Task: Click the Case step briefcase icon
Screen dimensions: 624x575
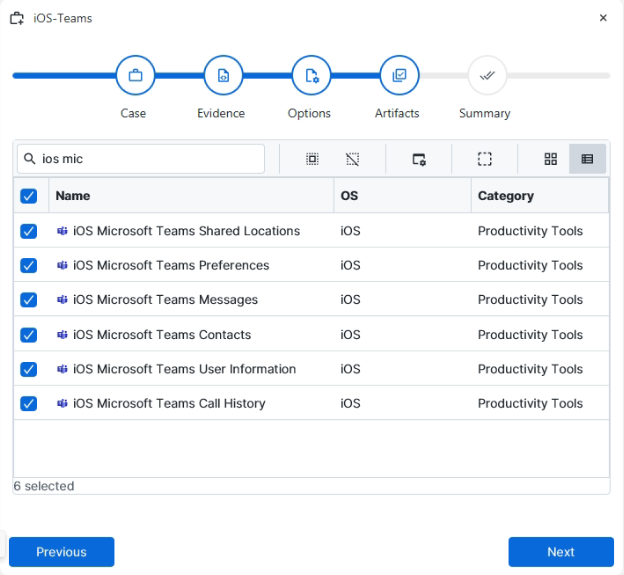Action: click(135, 75)
